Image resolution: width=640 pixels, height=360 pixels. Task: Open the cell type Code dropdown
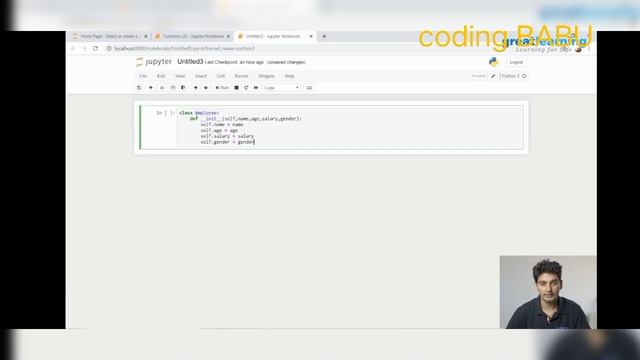coord(281,88)
